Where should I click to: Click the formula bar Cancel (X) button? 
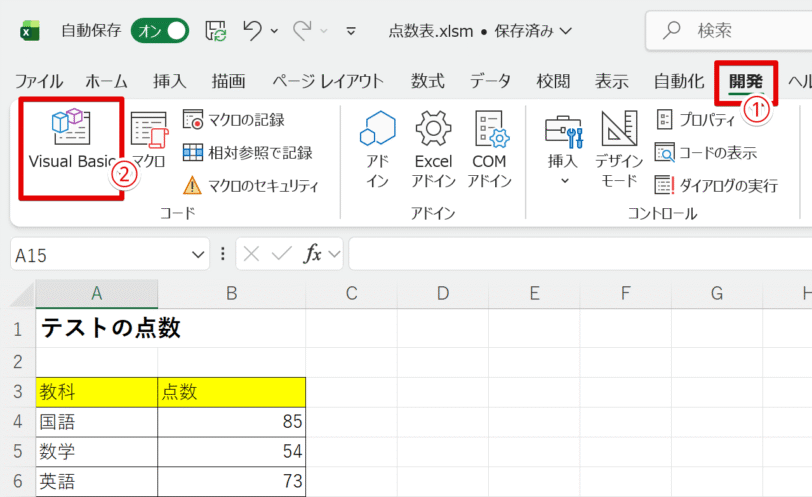pyautogui.click(x=251, y=254)
